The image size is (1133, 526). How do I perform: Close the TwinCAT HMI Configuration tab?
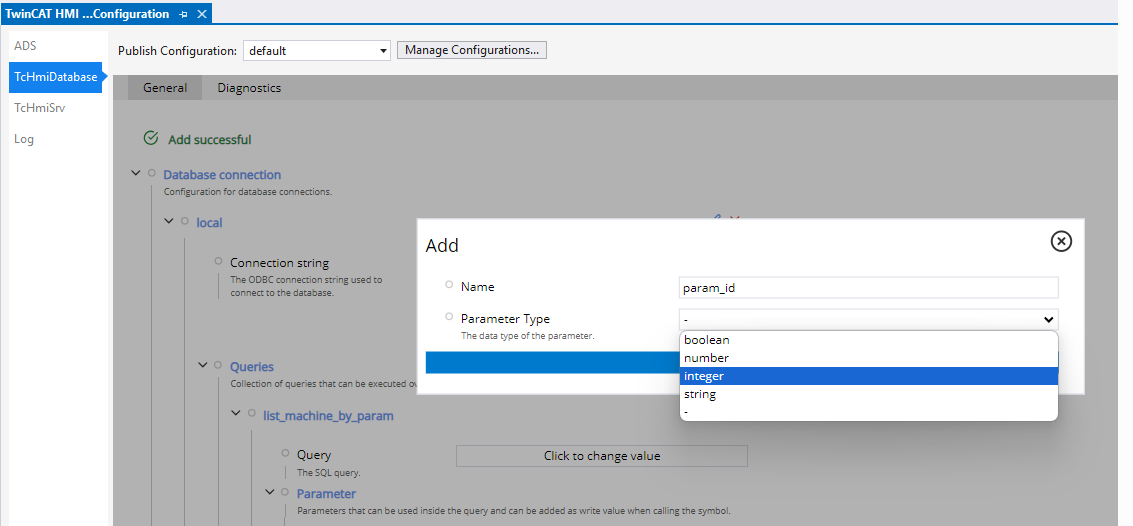[201, 14]
